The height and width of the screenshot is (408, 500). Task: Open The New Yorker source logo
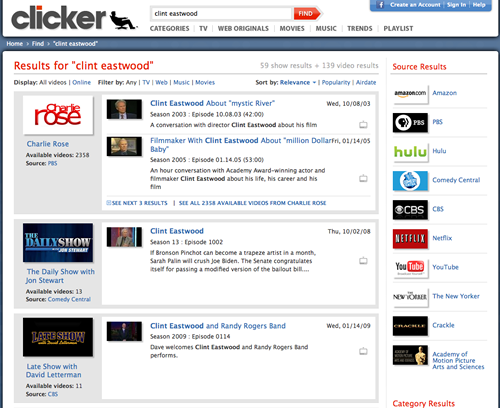(410, 297)
